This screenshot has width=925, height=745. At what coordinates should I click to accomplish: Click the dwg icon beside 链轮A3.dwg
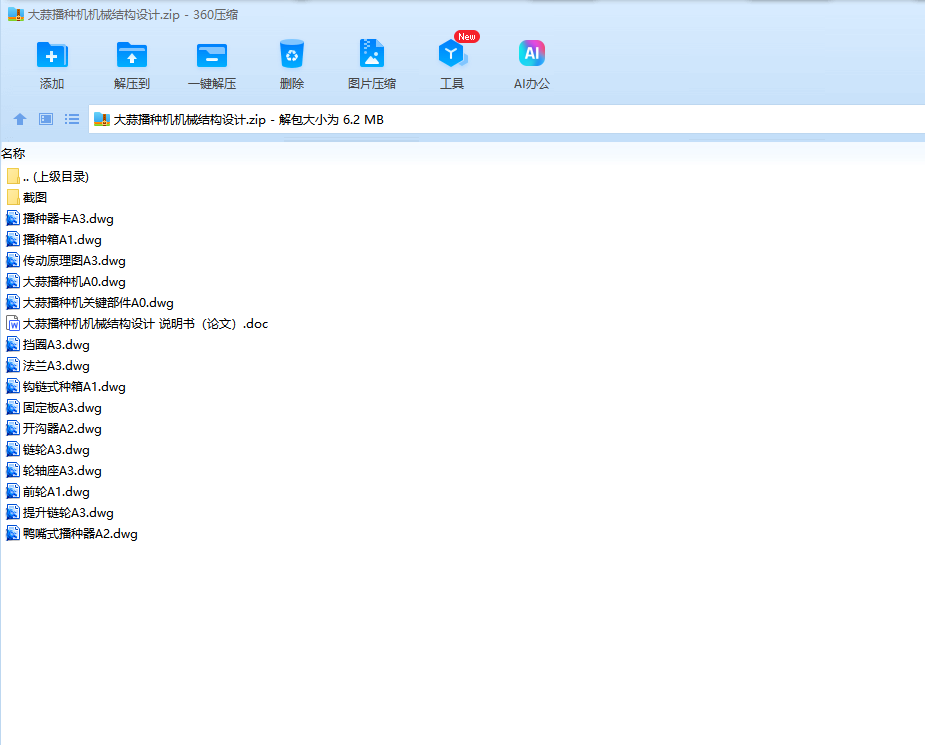pyautogui.click(x=13, y=449)
